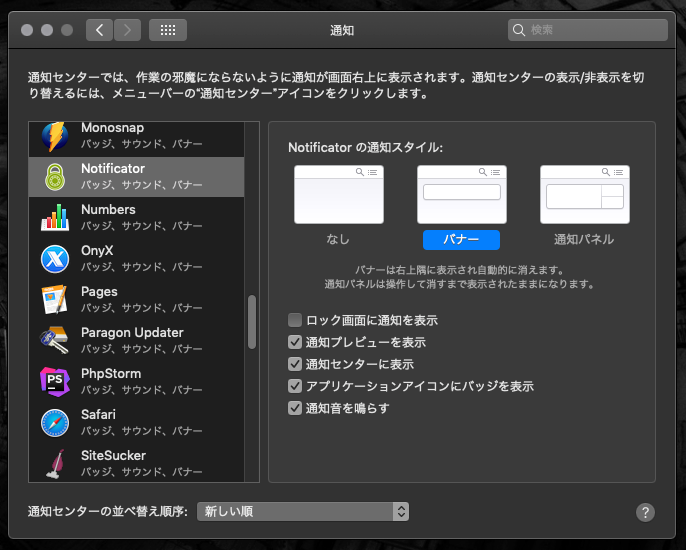Click the app list scrollbar thumb
The height and width of the screenshot is (550, 686).
(x=252, y=322)
